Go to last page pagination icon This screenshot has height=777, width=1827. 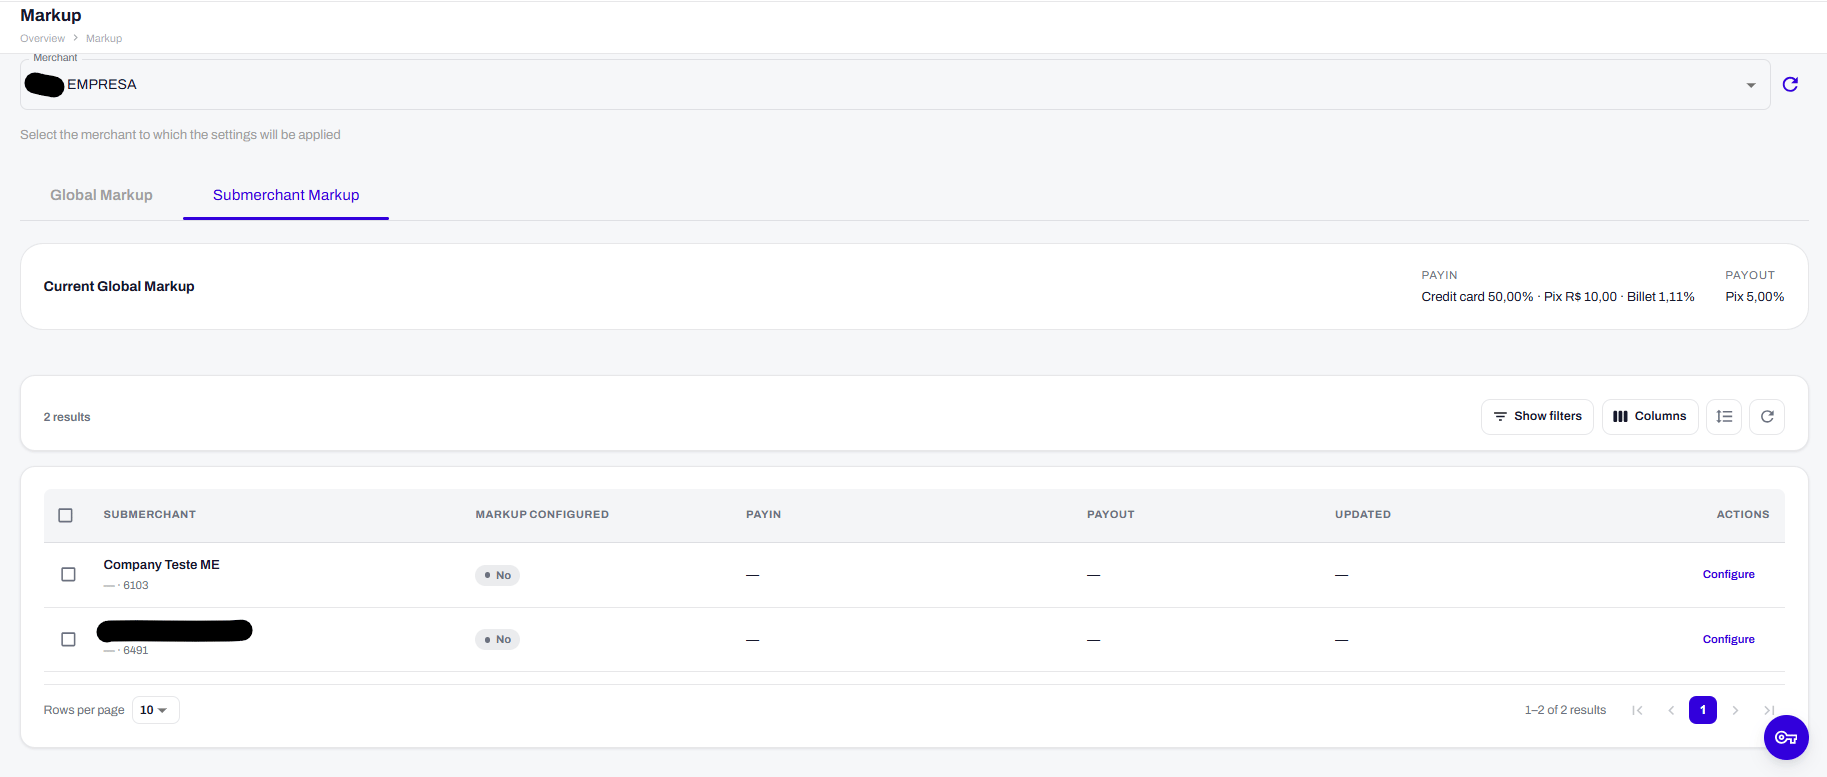pos(1769,710)
